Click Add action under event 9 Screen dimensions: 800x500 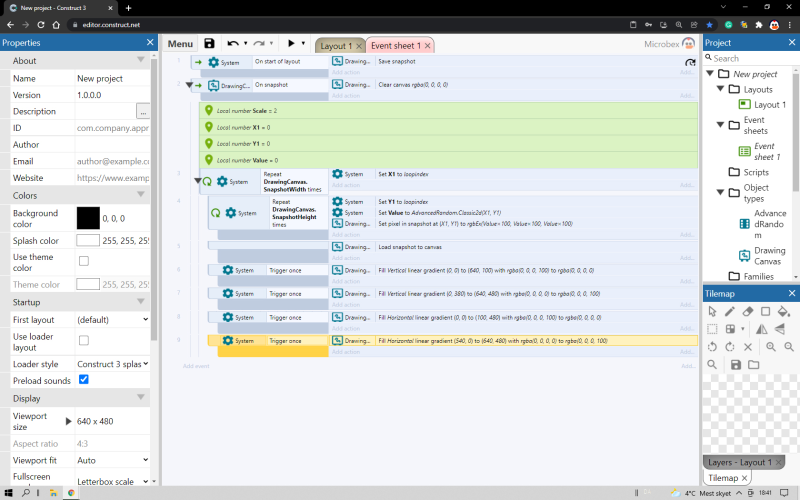point(346,352)
